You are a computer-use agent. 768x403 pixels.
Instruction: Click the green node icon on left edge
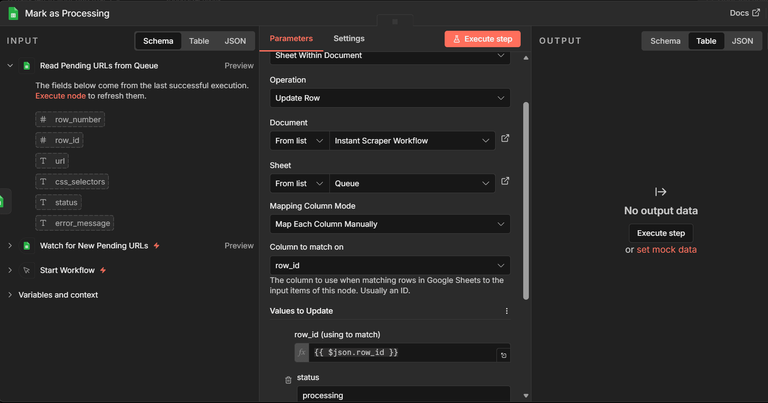pyautogui.click(x=3, y=201)
